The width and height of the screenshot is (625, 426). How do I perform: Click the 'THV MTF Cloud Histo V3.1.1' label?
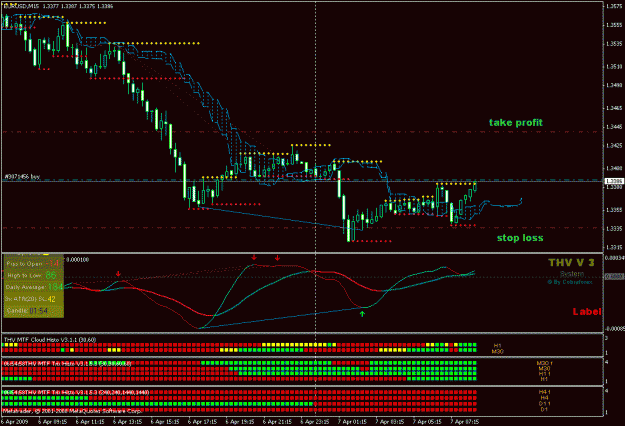50,340
